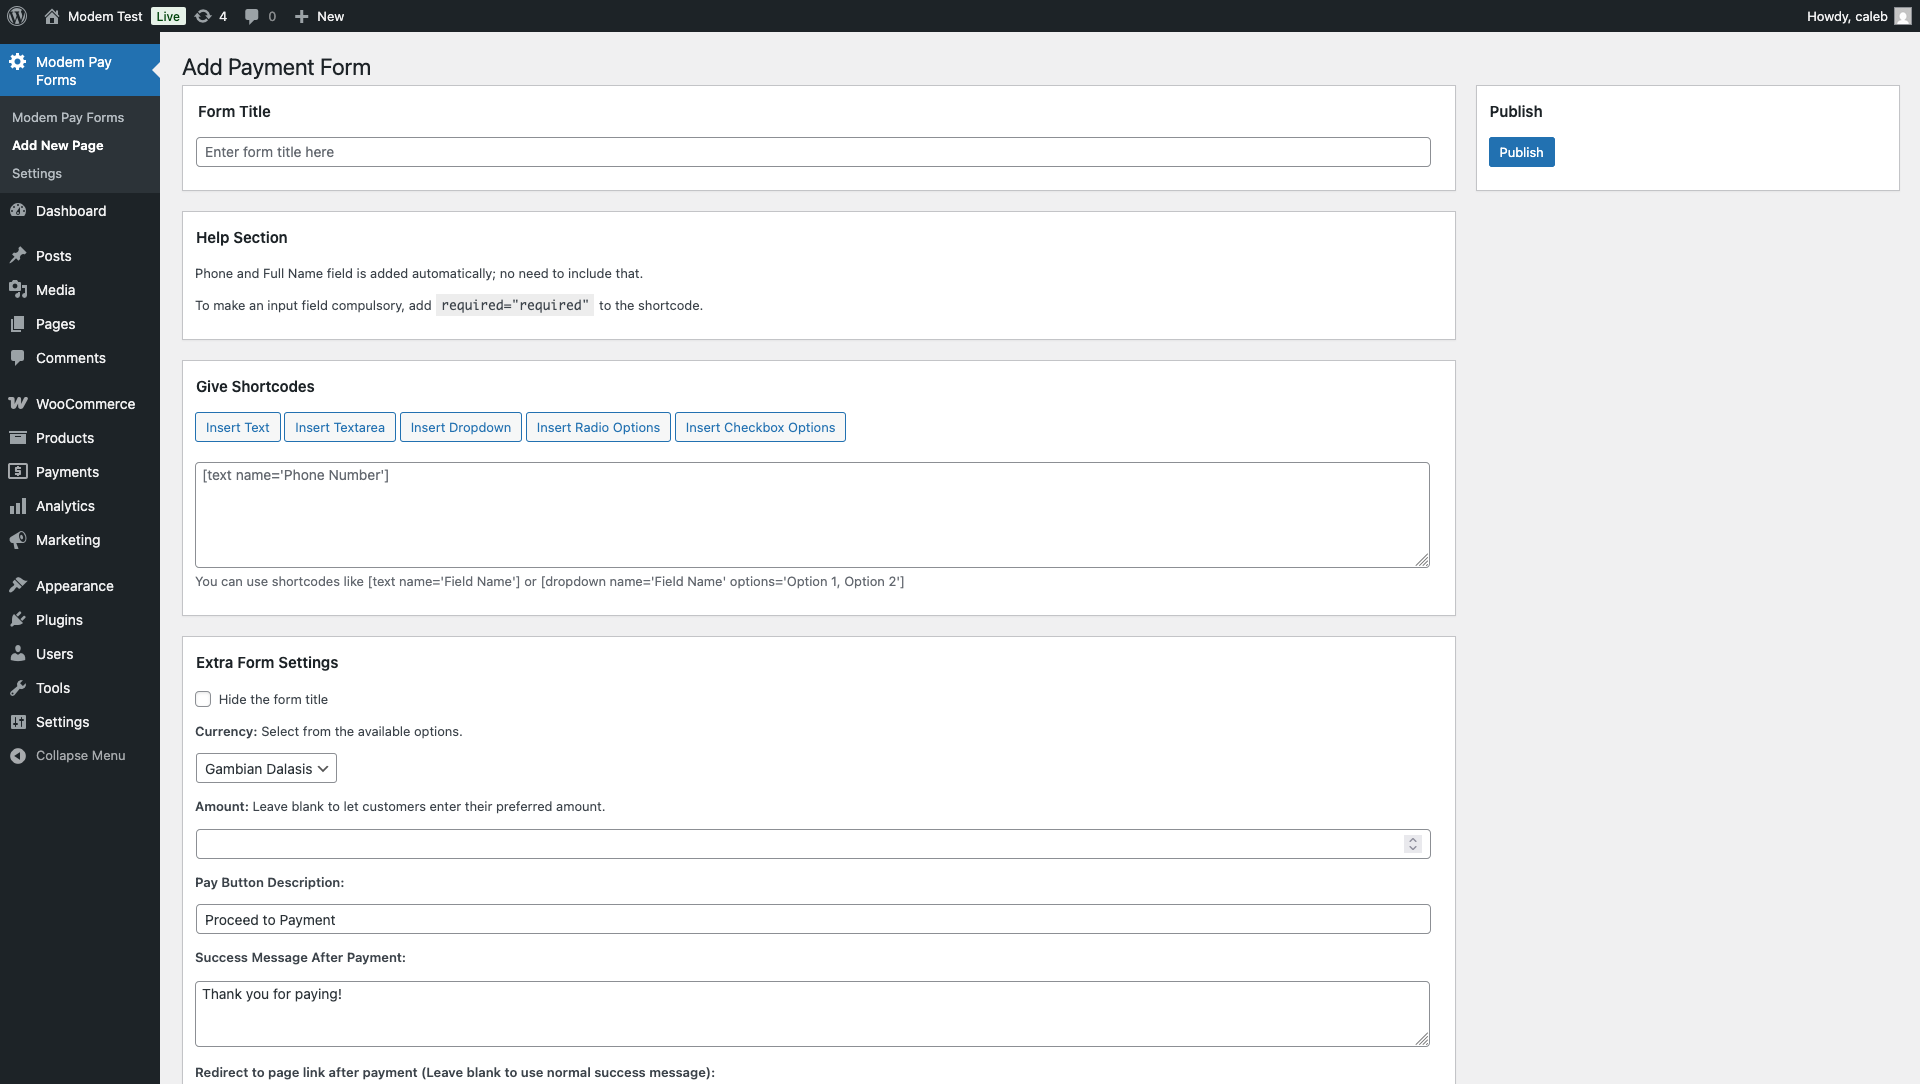This screenshot has height=1084, width=1920.
Task: Open the Media library icon
Action: click(18, 290)
